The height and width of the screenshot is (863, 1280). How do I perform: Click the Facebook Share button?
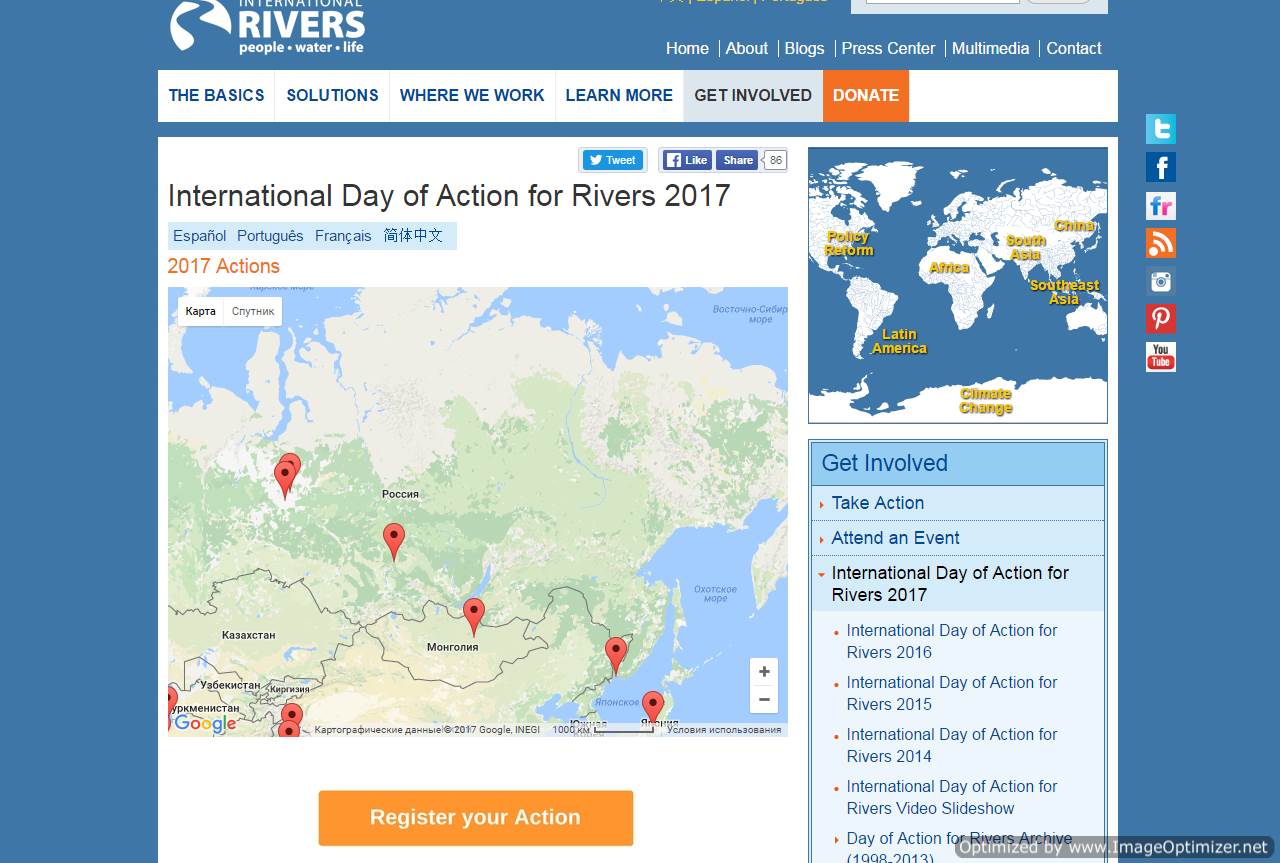(737, 160)
